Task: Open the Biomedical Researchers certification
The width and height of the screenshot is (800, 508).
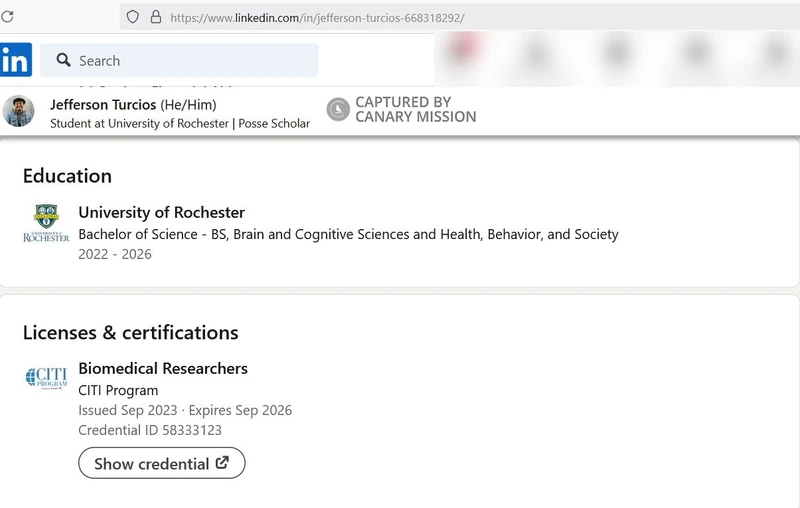Action: pos(163,368)
